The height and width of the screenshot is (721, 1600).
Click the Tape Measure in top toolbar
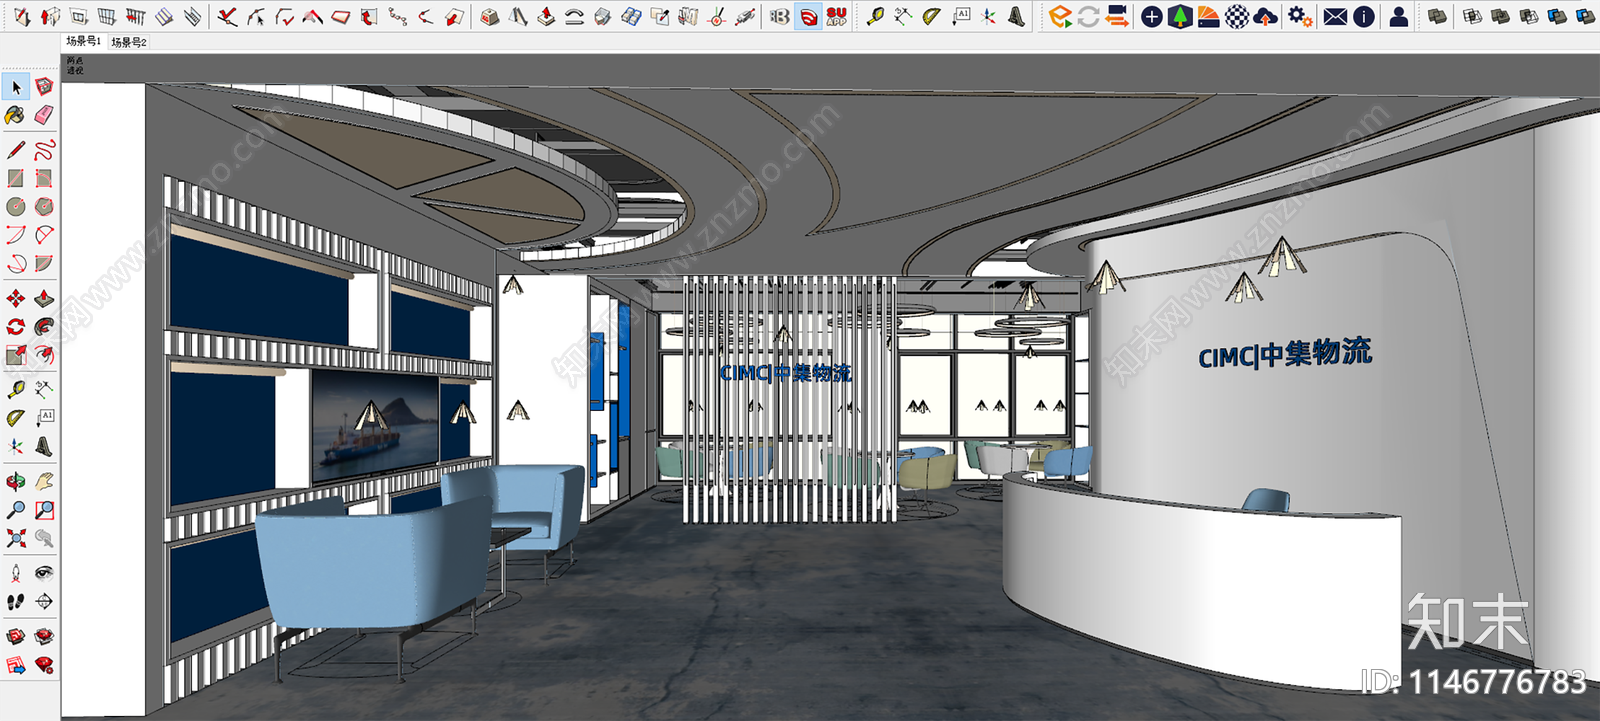[875, 16]
